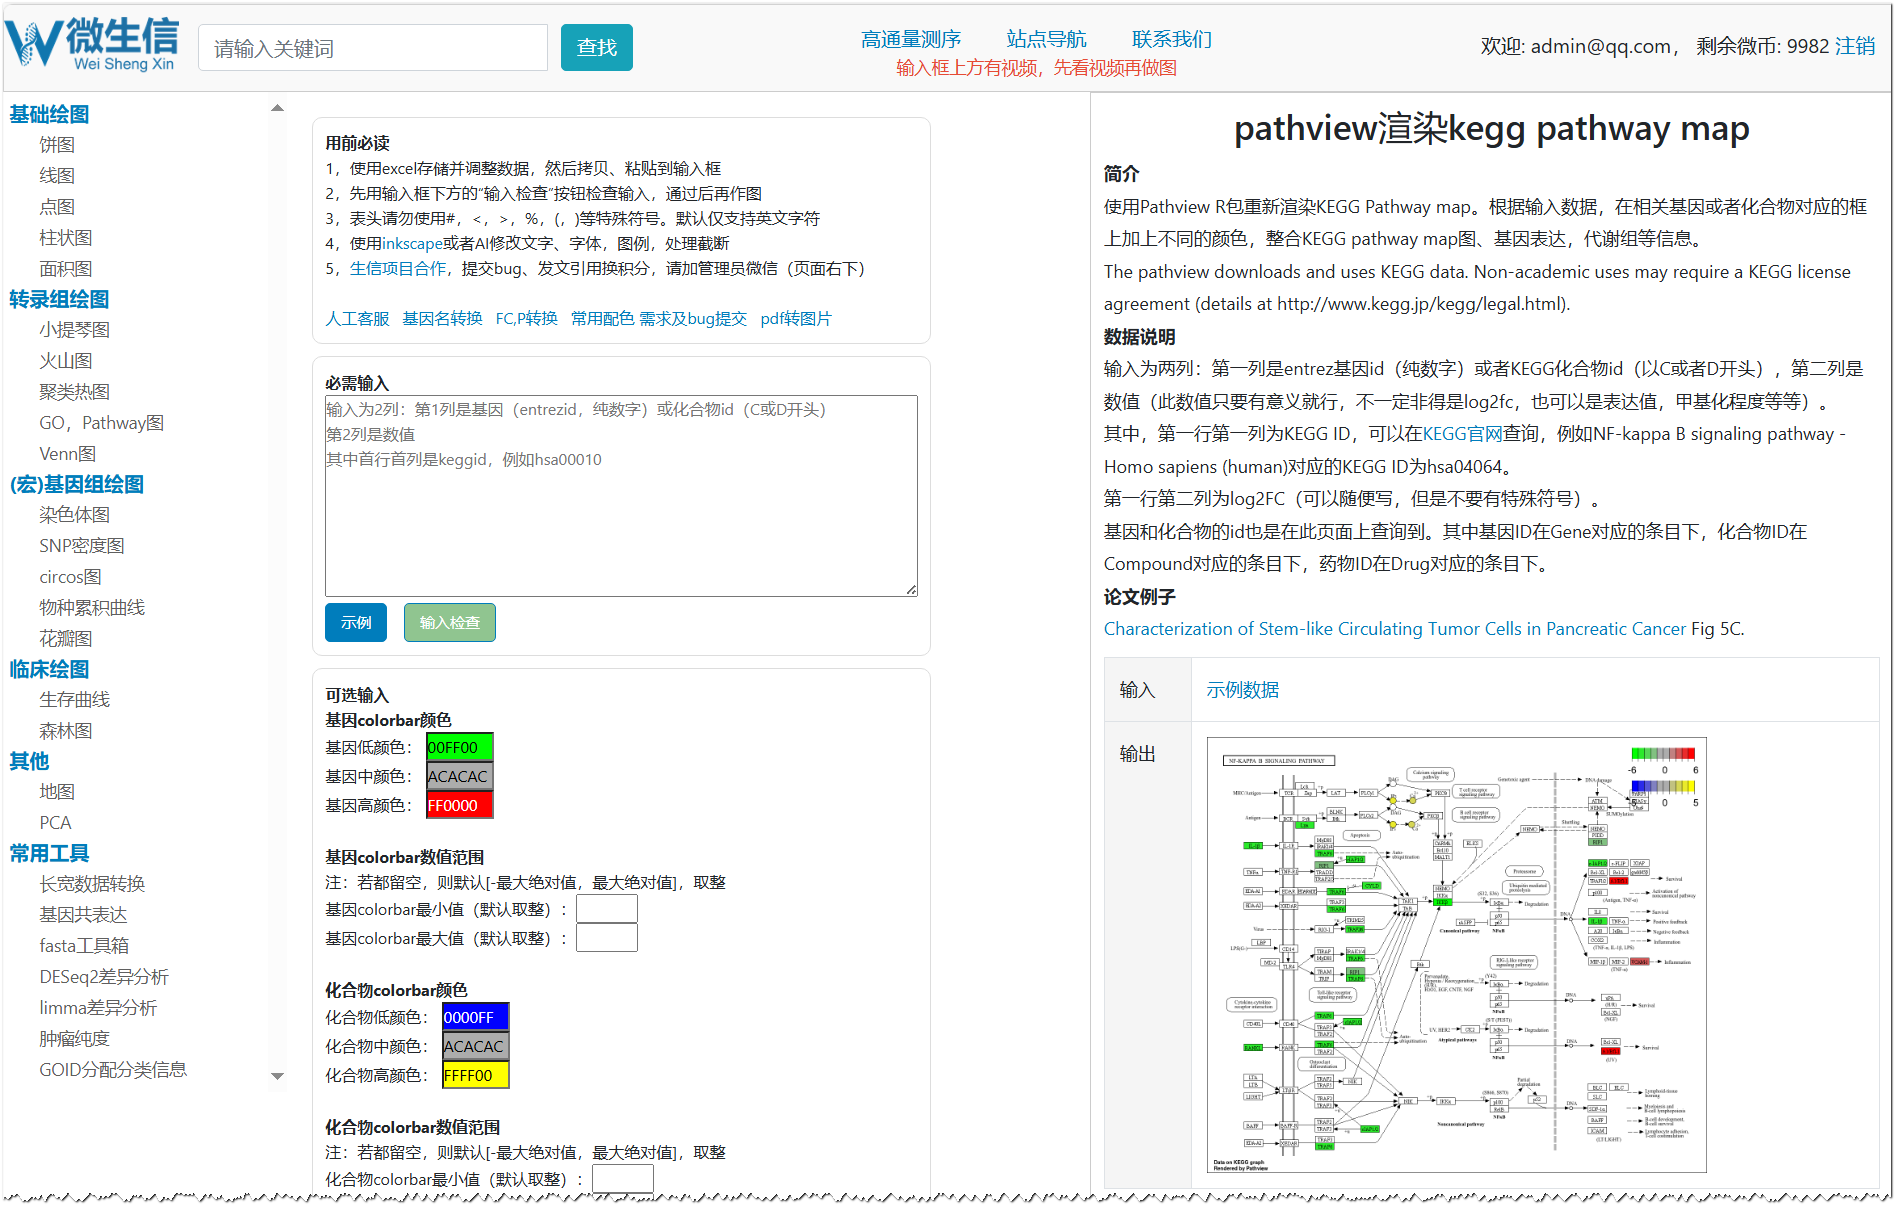The image size is (1895, 1211).
Task: Click the 微生信 Wei Sheng Xin logo
Action: click(92, 45)
